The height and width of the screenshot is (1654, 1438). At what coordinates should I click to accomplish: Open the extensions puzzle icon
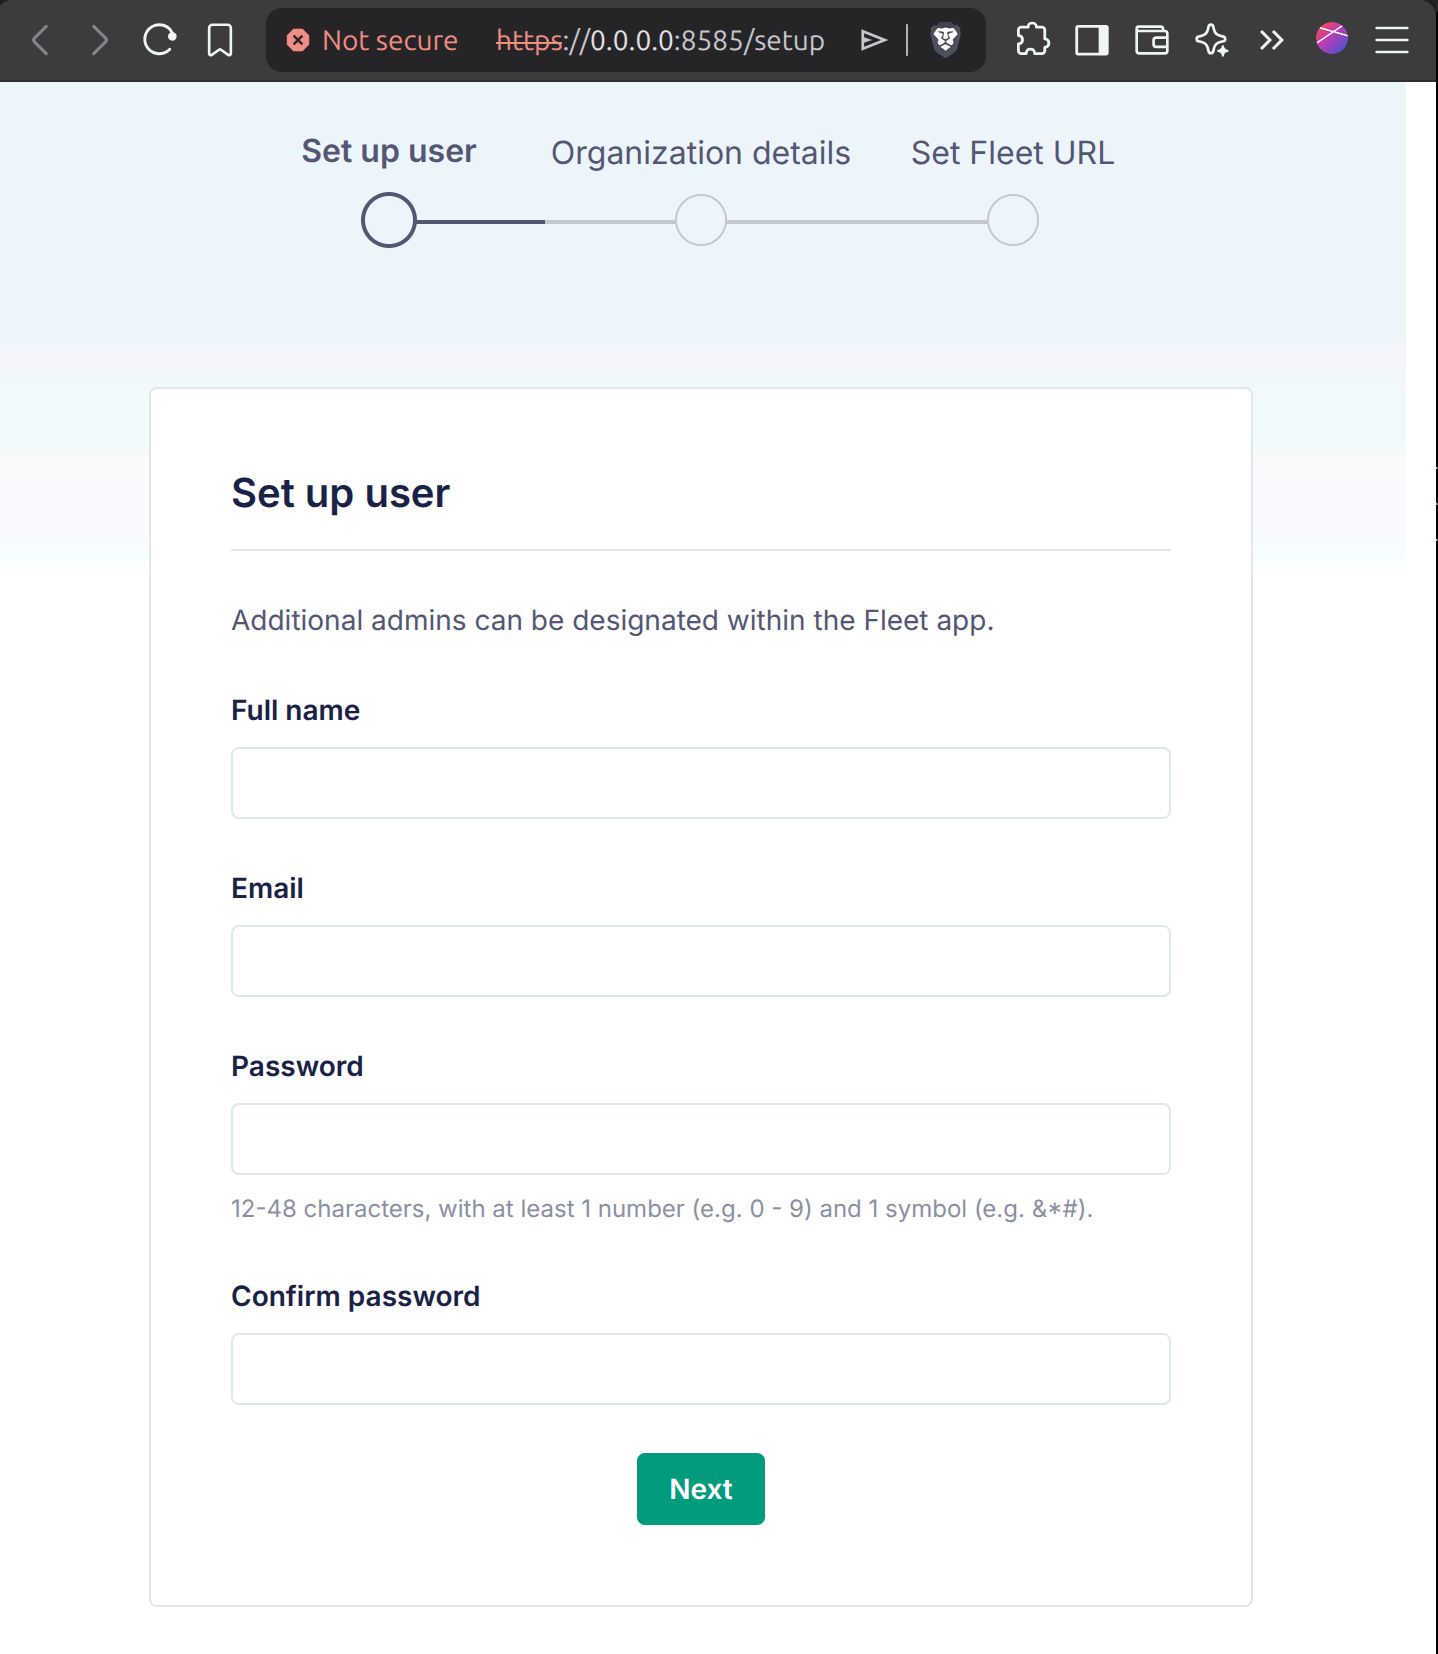pyautogui.click(x=1032, y=40)
